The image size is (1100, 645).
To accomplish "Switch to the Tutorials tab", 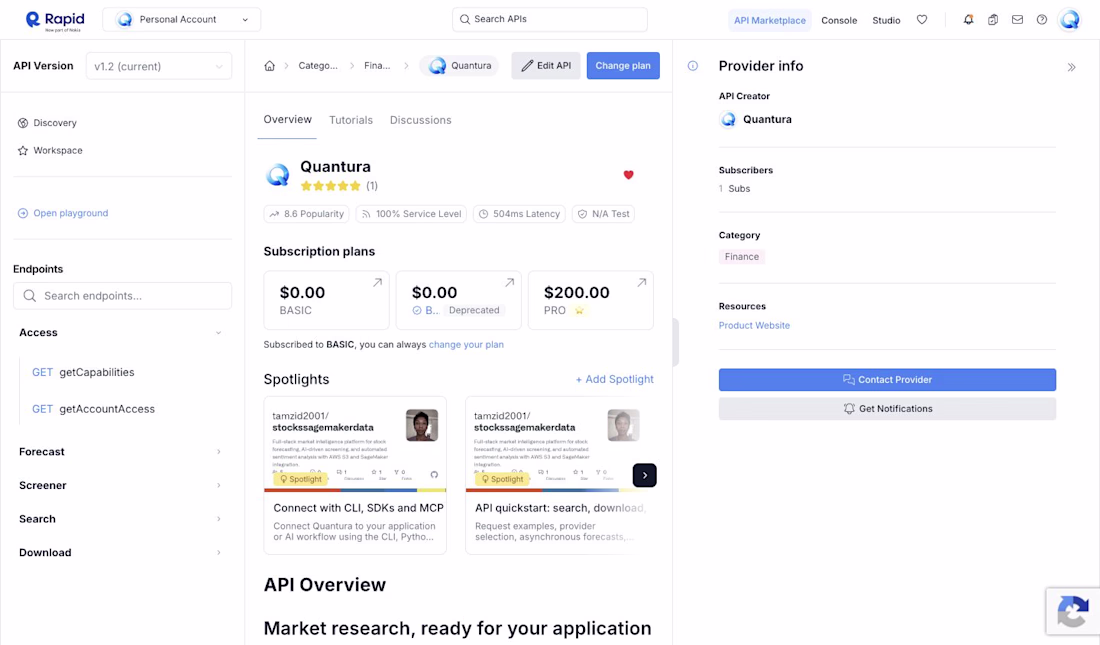I will [351, 120].
